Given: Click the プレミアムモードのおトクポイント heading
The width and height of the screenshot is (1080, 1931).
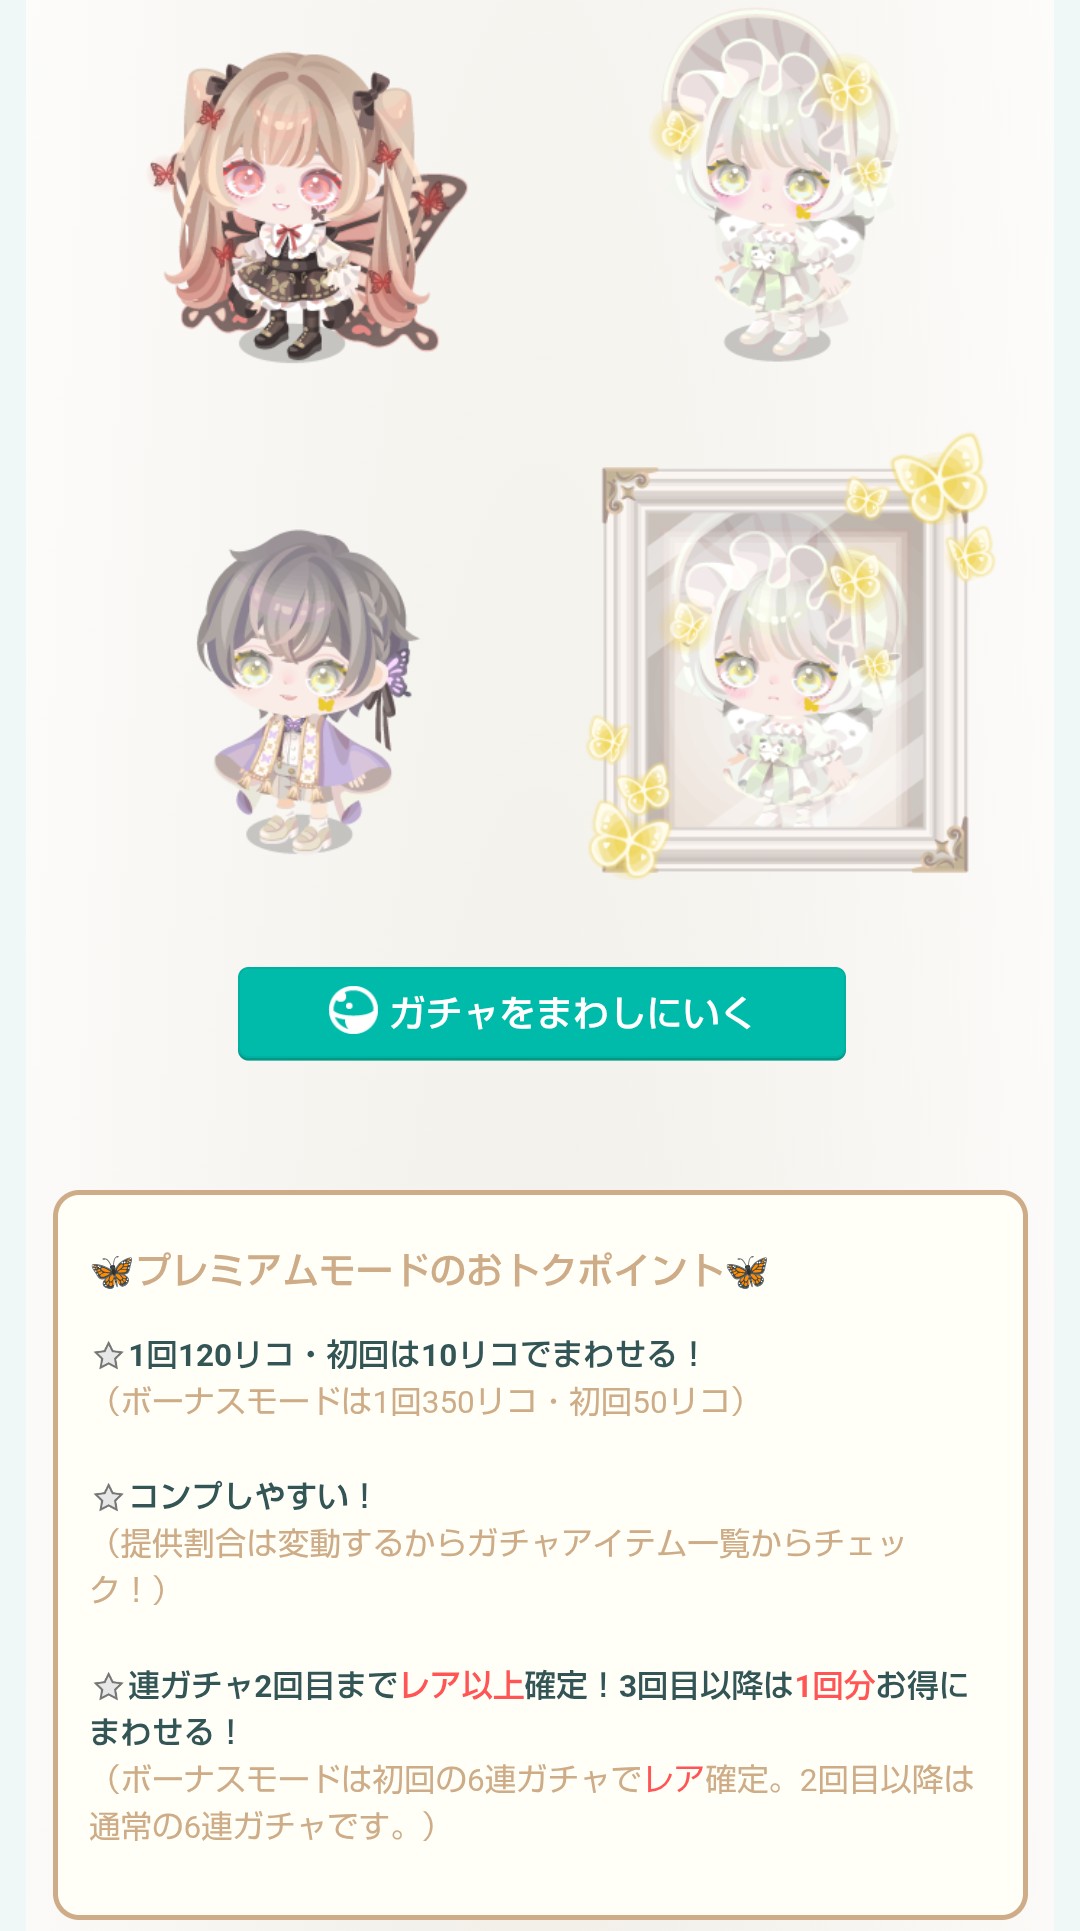Looking at the screenshot, I should [430, 1270].
